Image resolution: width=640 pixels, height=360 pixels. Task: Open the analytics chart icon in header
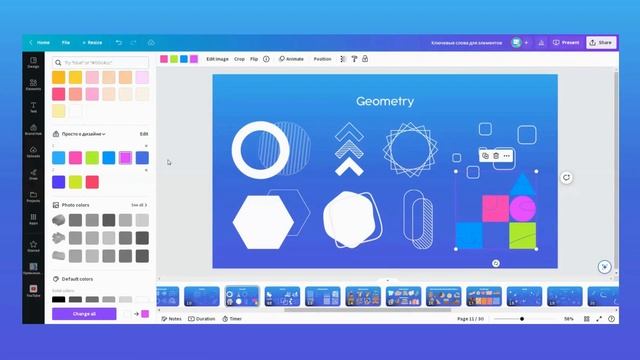[541, 42]
